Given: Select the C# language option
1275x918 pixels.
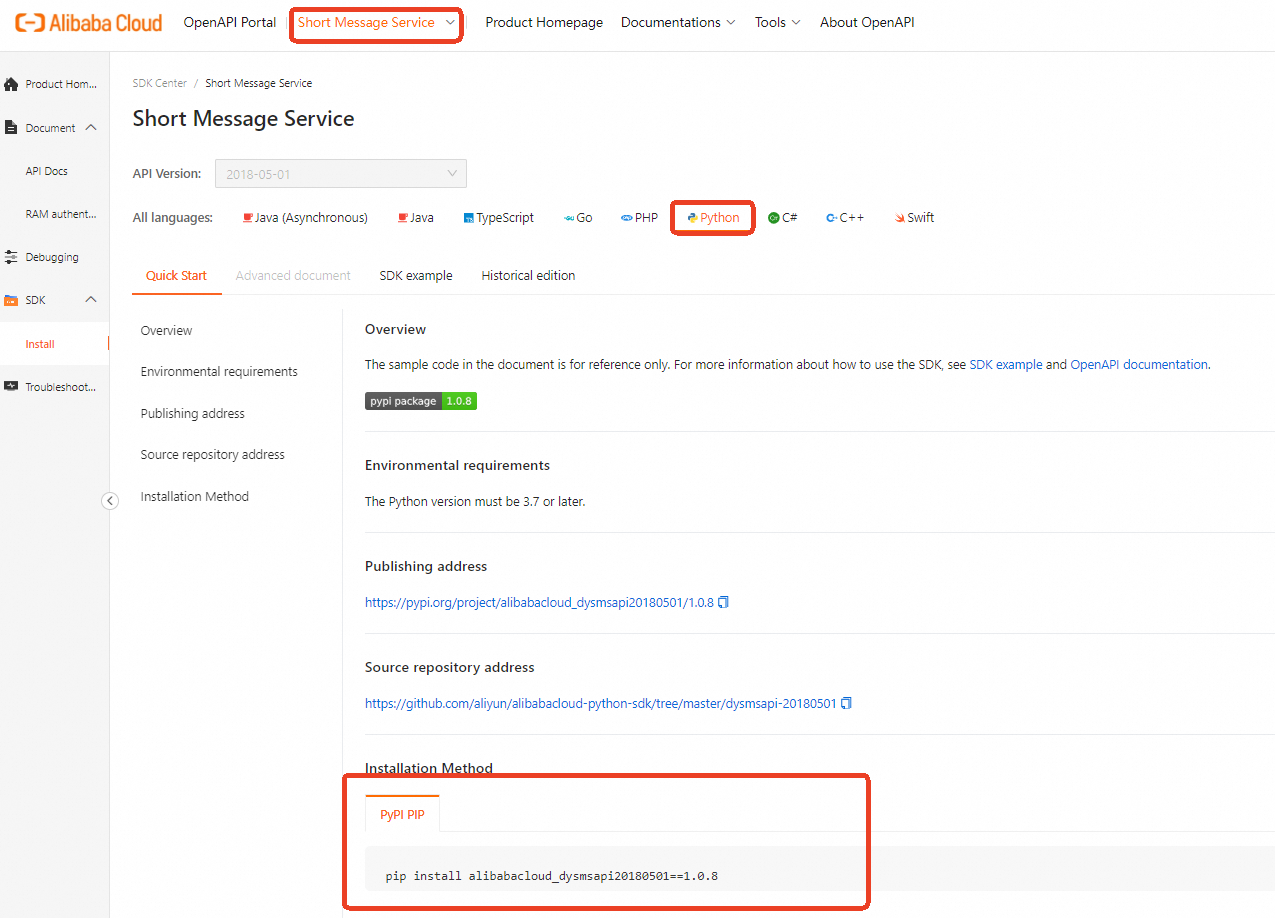Looking at the screenshot, I should (x=783, y=217).
